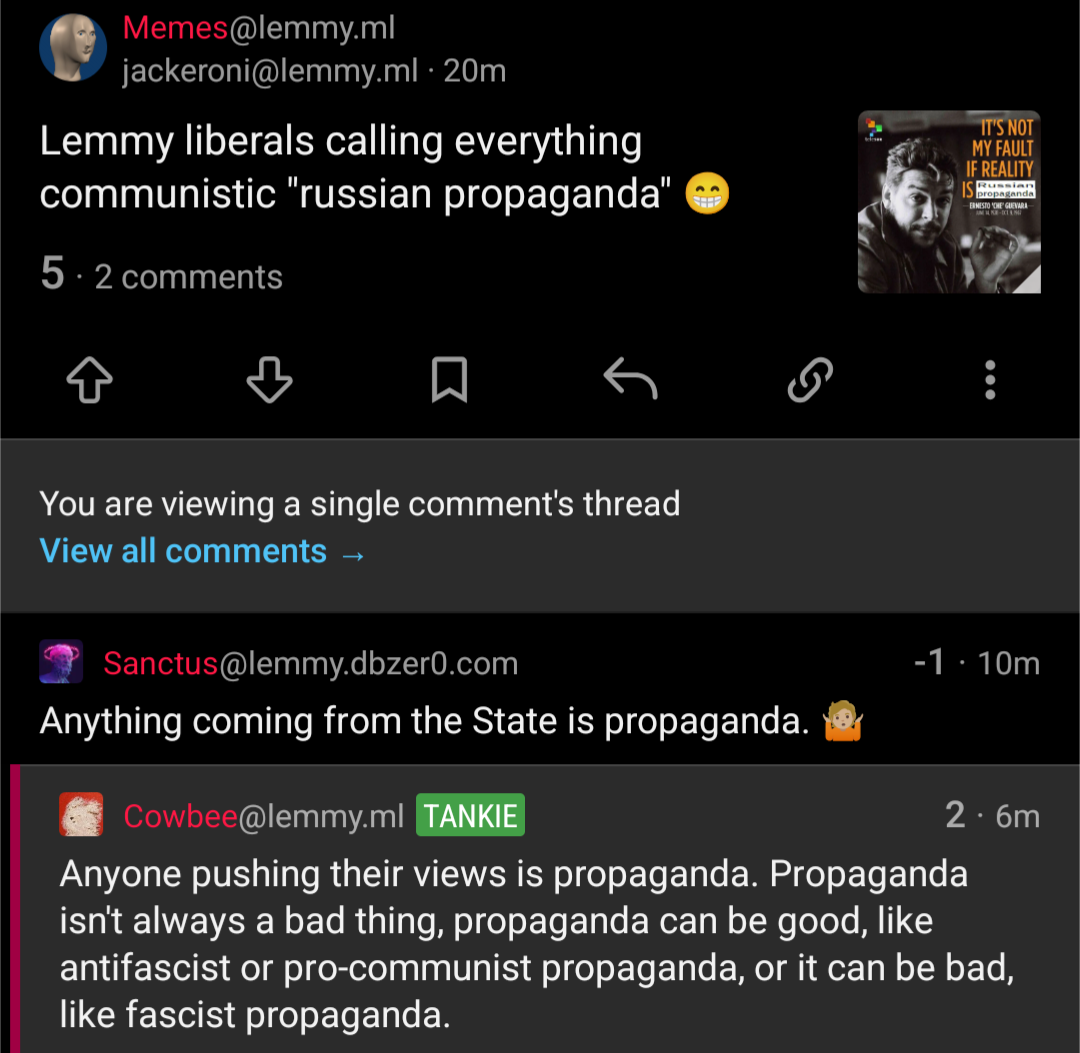Viewport: 1080px width, 1053px height.
Task: Click View all comments link
Action: [x=202, y=551]
